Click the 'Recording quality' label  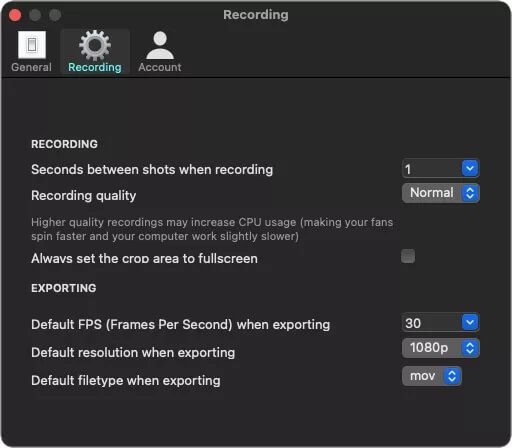coord(84,195)
